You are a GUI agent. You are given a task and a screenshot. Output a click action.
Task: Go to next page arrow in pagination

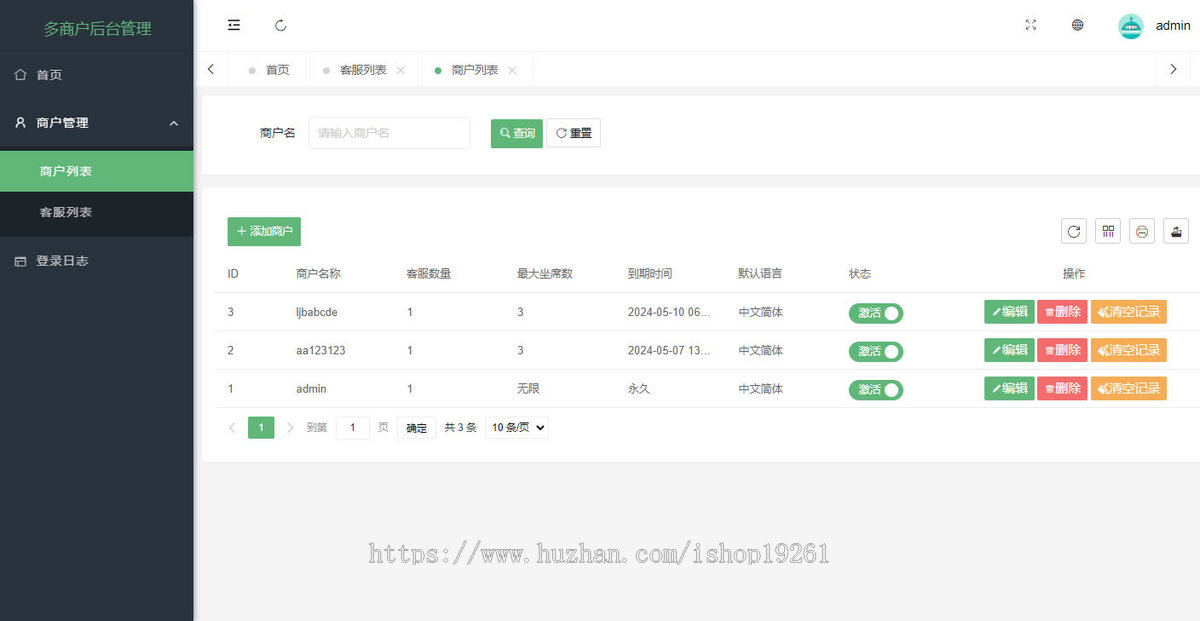(x=290, y=427)
